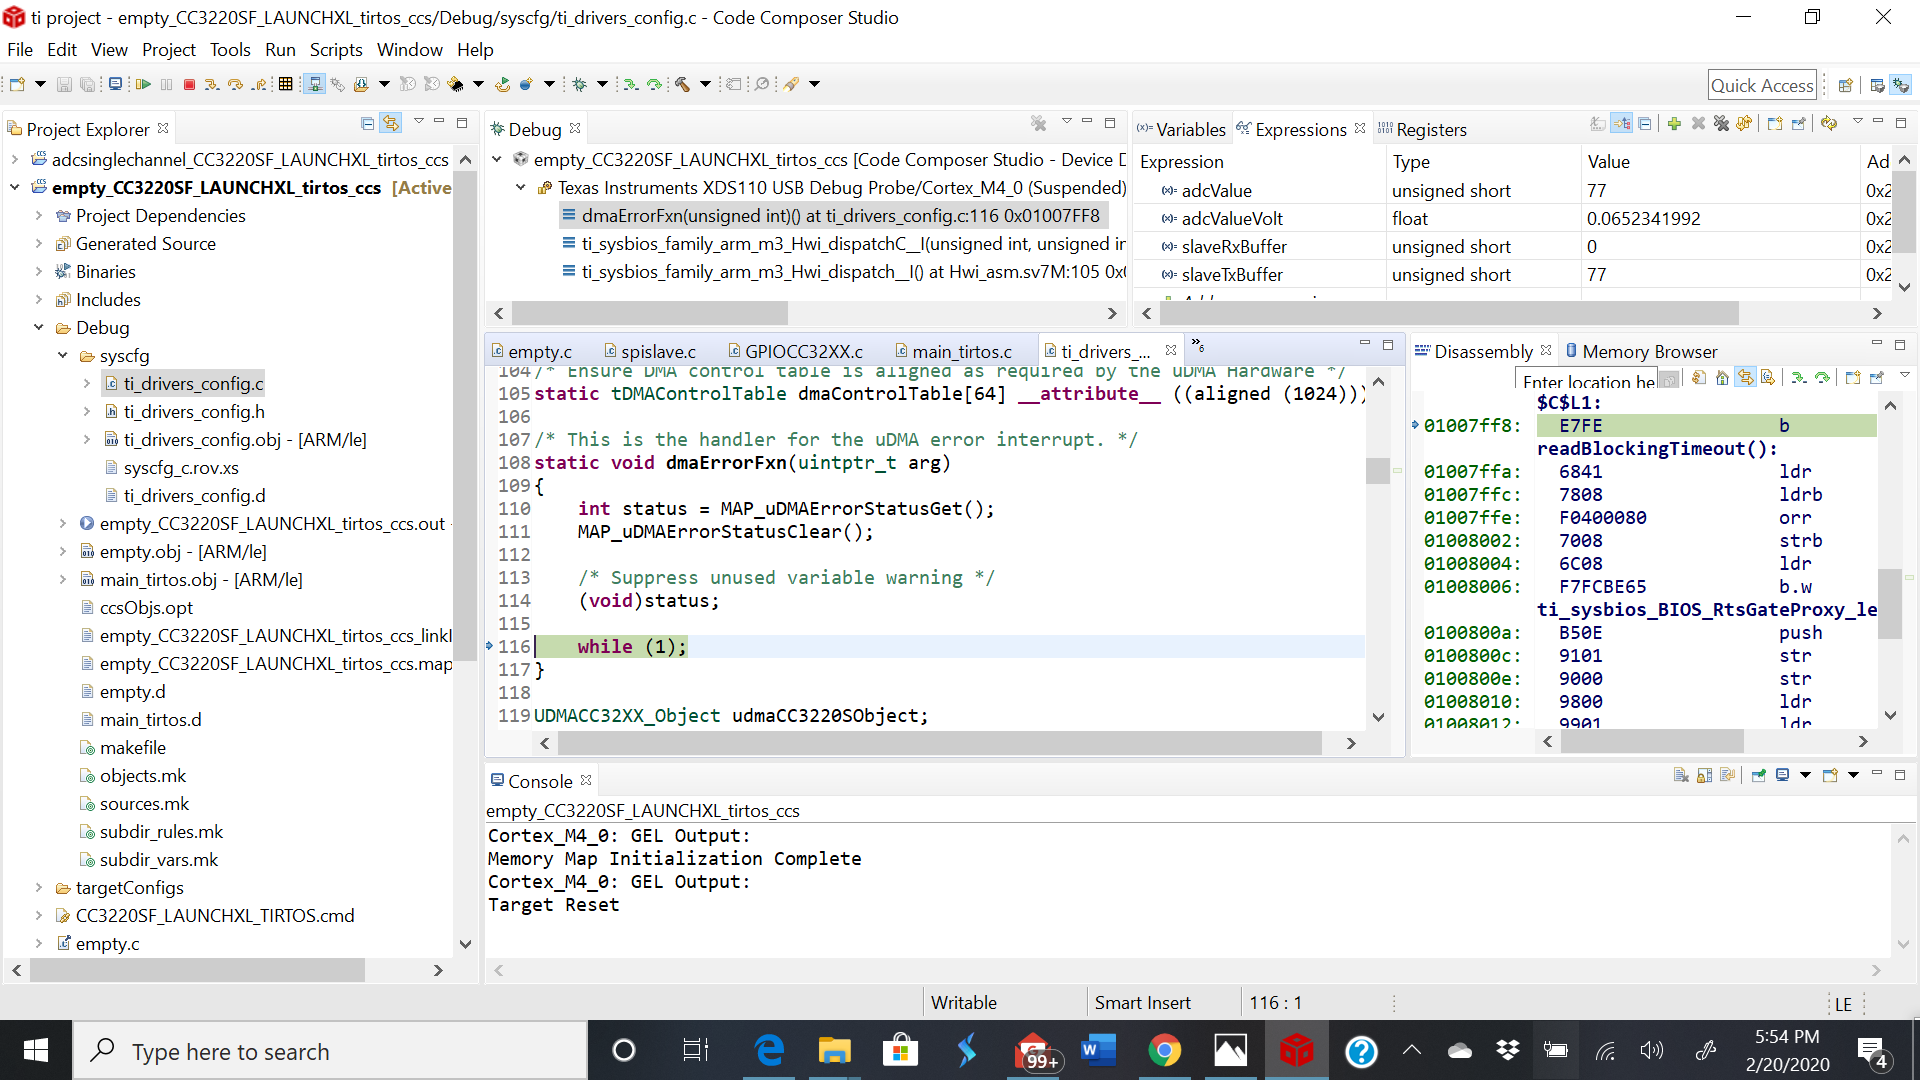The width and height of the screenshot is (1920, 1080).
Task: Open Chrome from the Windows taskbar
Action: pyautogui.click(x=1164, y=1051)
